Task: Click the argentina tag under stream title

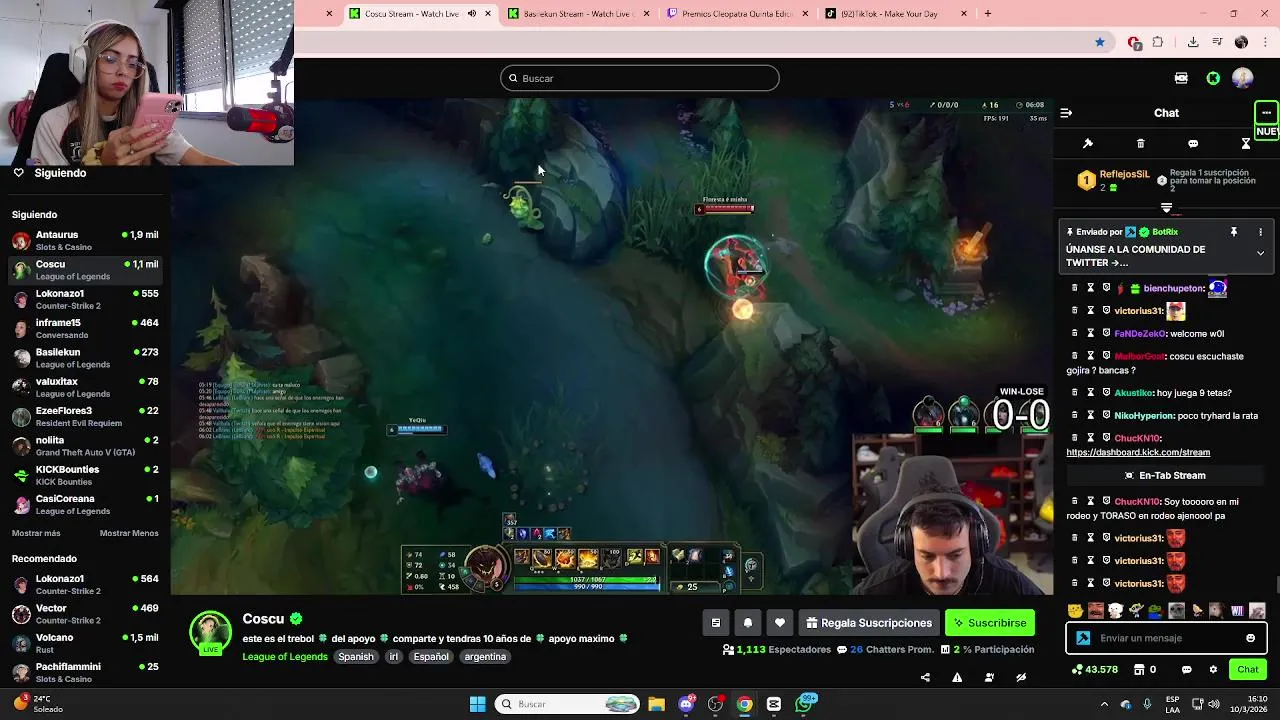Action: pos(485,657)
